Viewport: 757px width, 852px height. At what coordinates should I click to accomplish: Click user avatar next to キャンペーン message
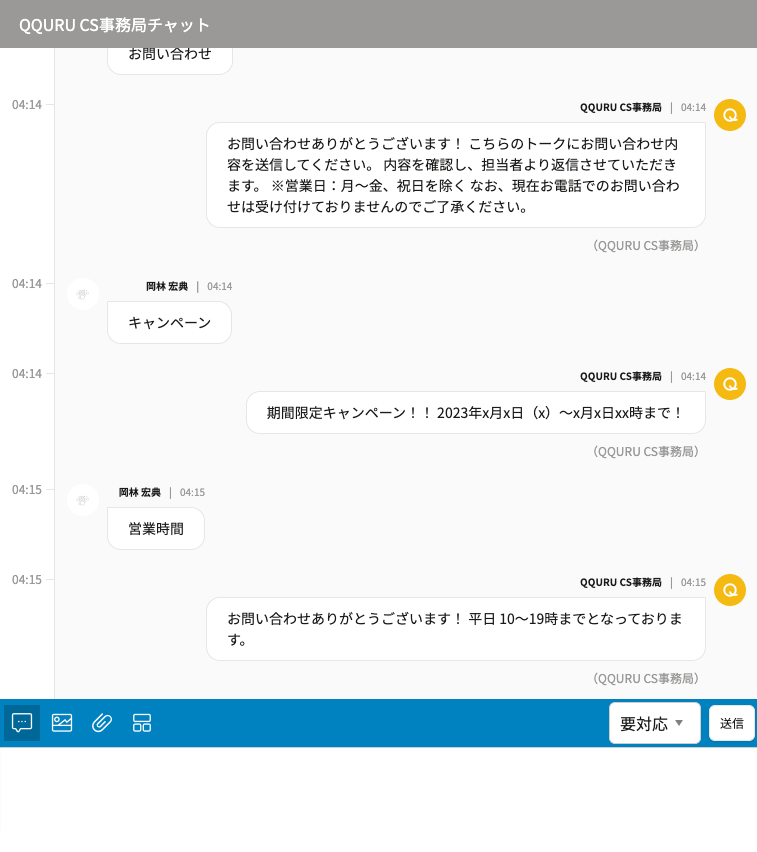click(83, 294)
